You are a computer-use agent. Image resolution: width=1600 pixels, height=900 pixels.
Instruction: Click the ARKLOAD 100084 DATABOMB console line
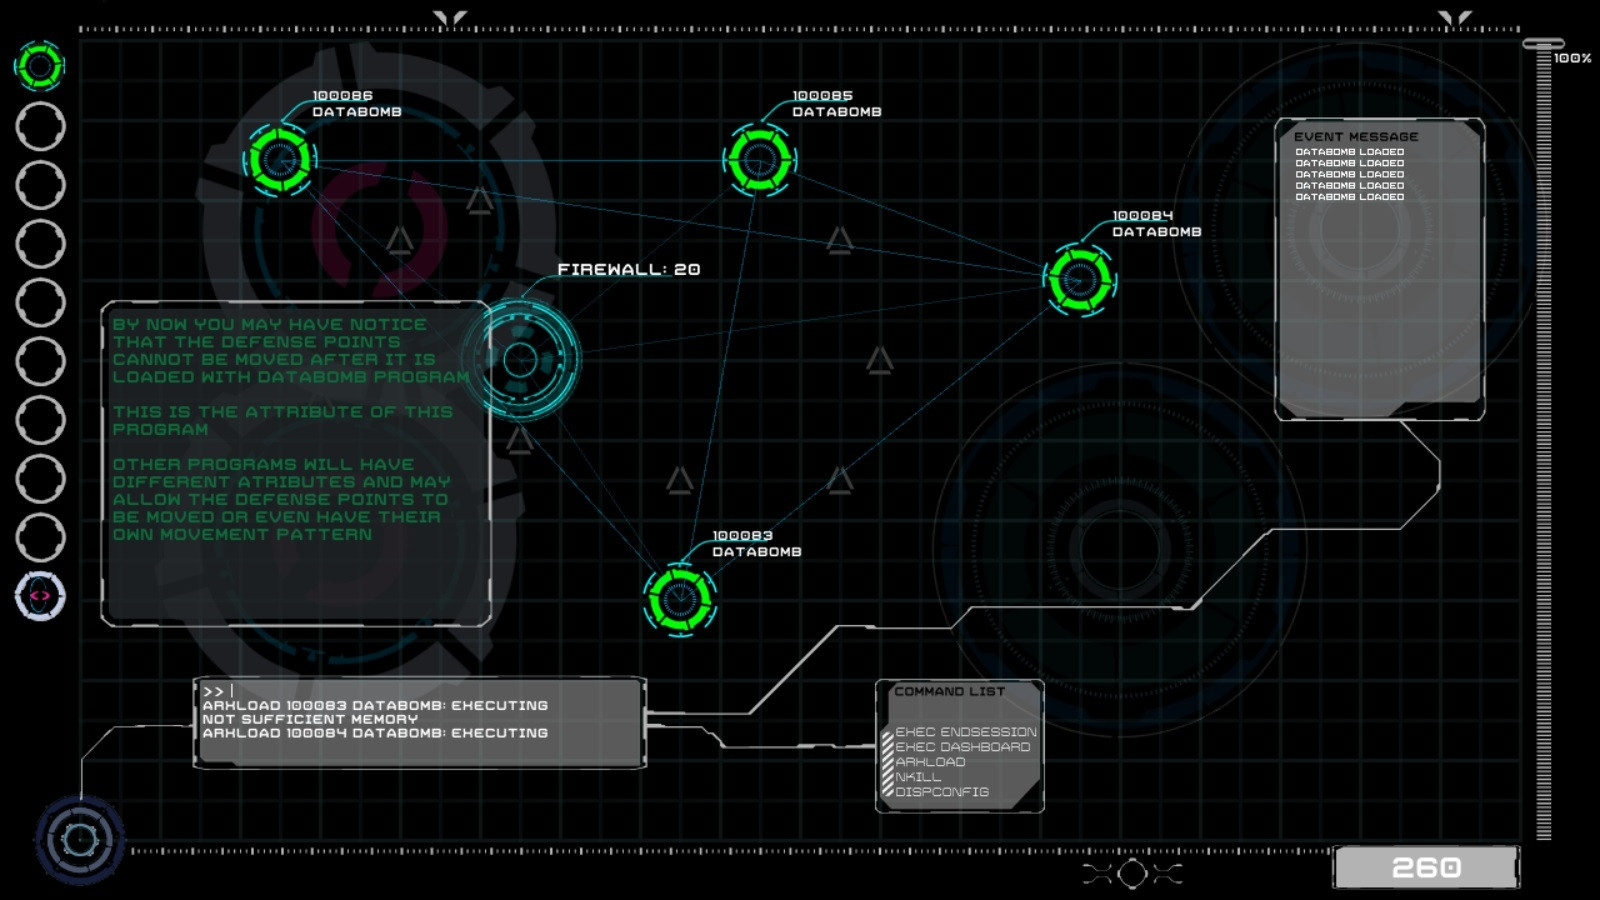[375, 733]
